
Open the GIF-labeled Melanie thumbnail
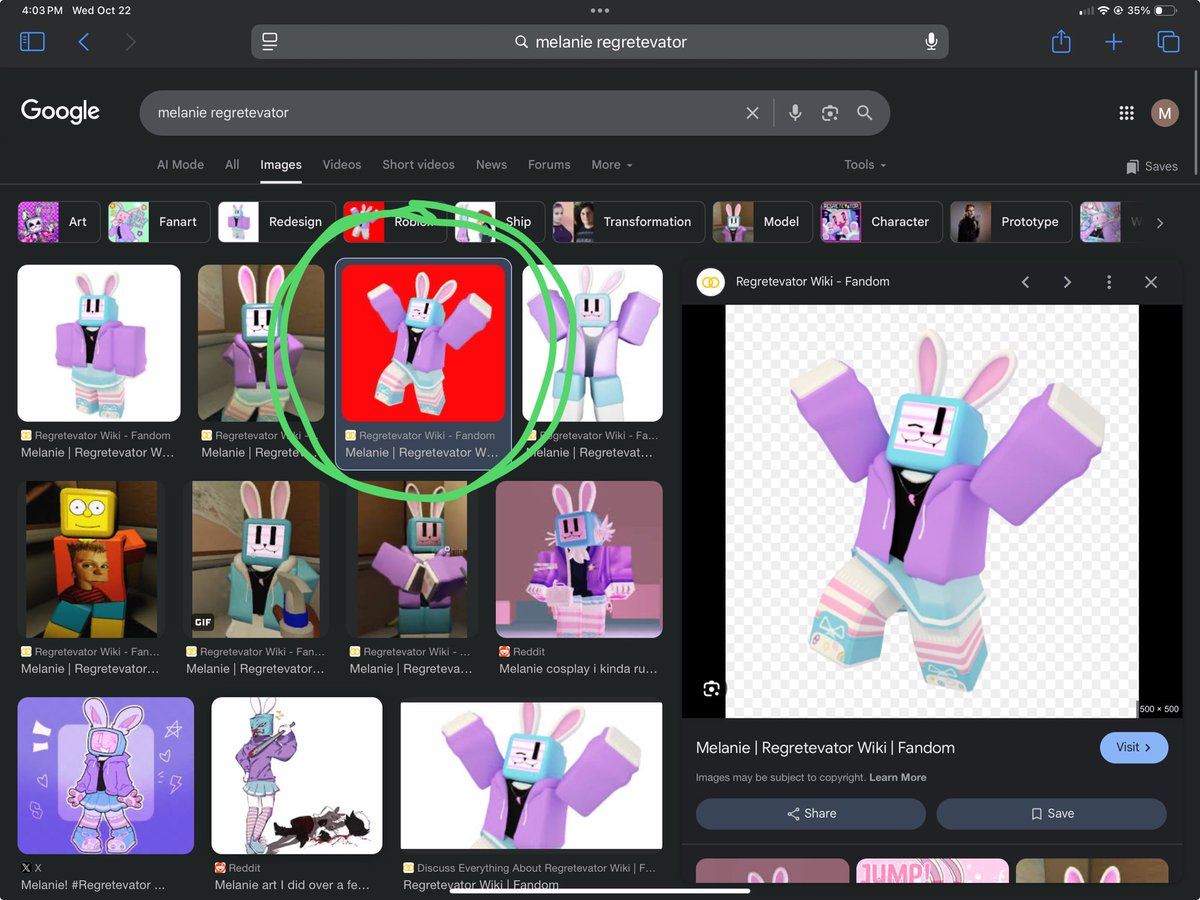click(x=255, y=560)
